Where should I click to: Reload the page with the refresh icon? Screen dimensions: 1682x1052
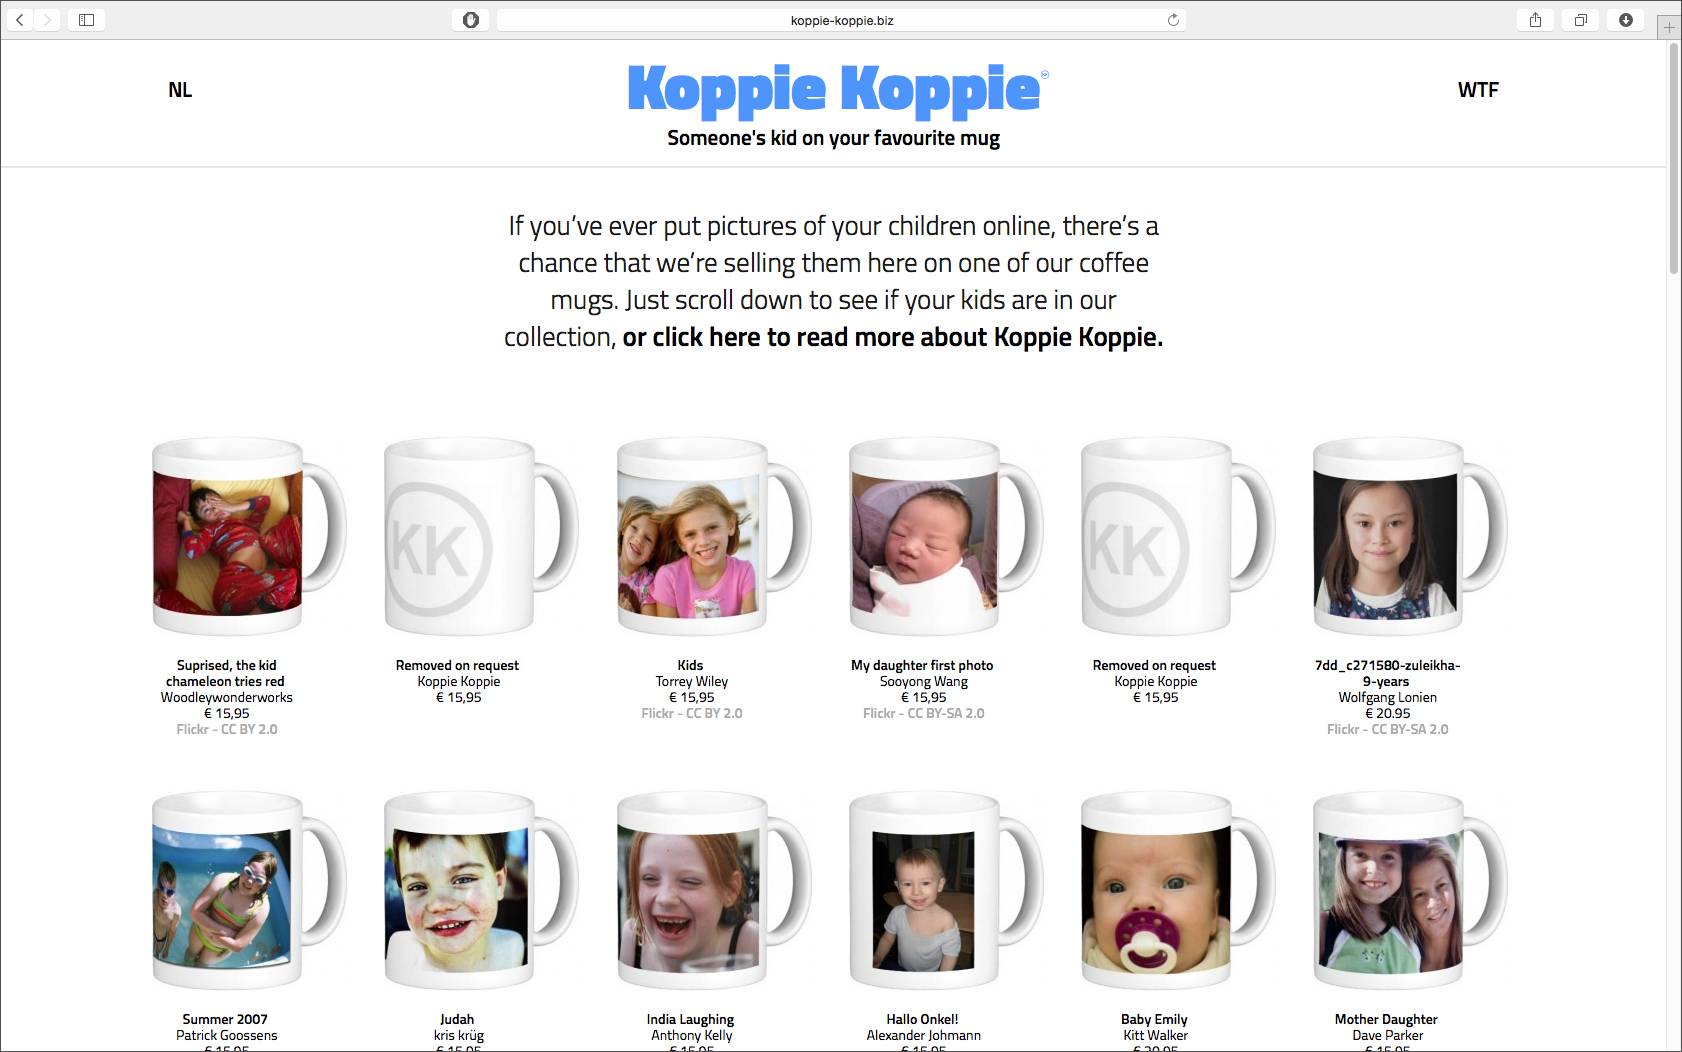point(1173,20)
